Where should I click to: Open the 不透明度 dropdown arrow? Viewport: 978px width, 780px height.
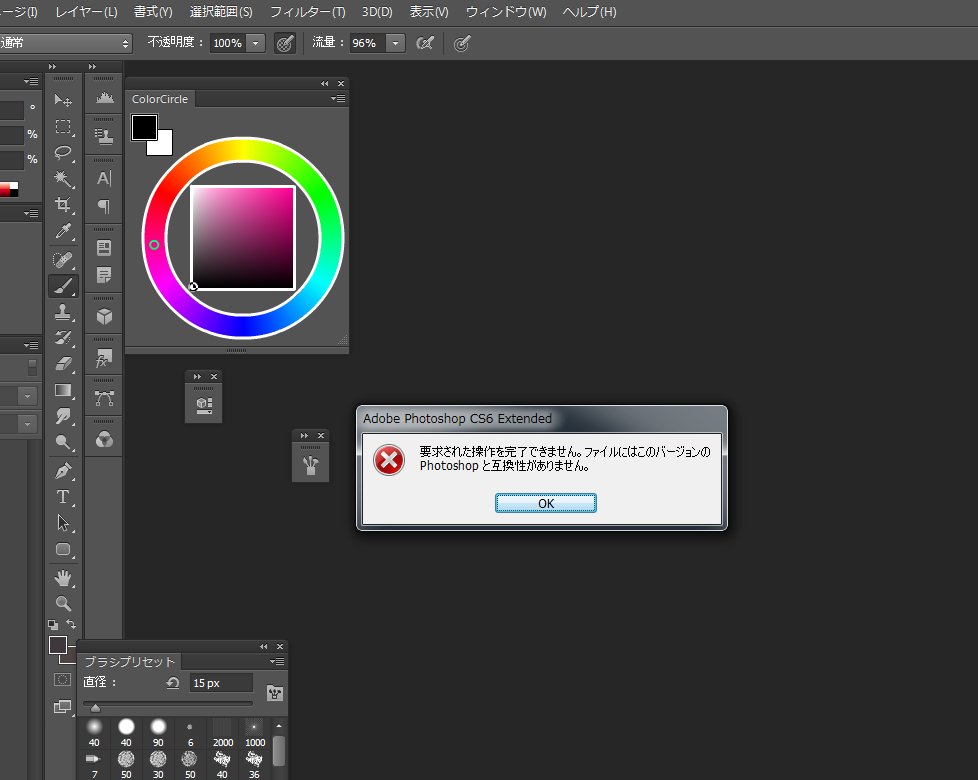[257, 43]
